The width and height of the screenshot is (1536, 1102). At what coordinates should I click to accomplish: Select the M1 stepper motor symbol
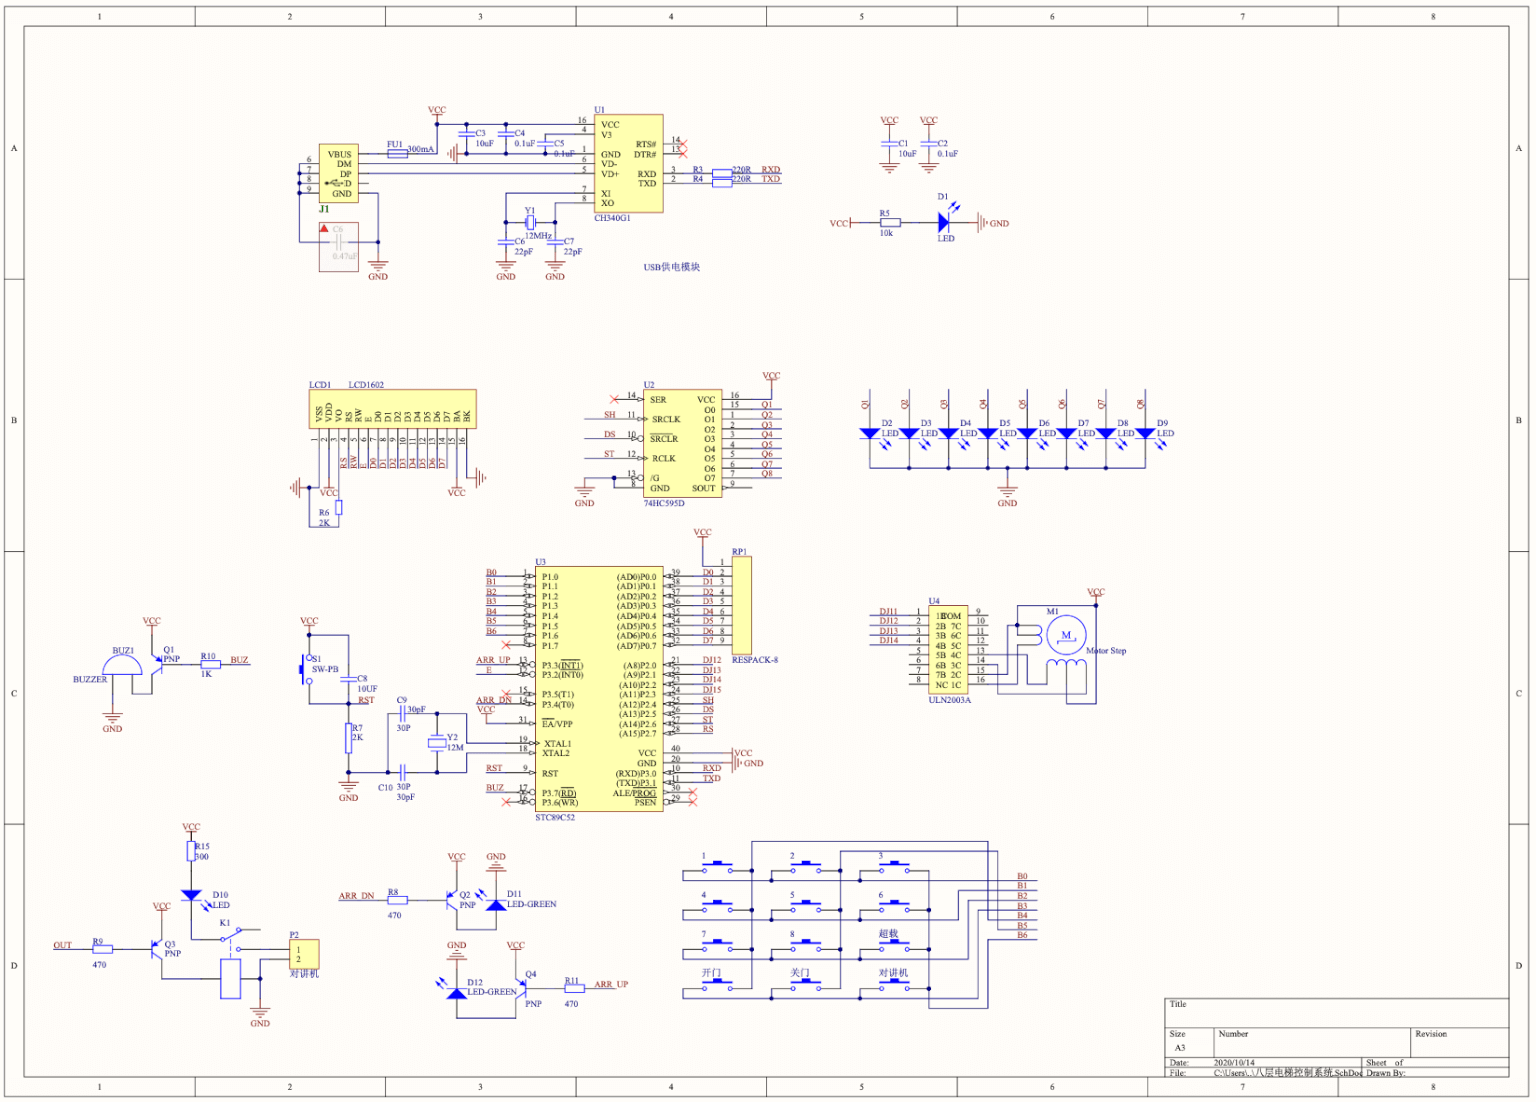(1066, 635)
